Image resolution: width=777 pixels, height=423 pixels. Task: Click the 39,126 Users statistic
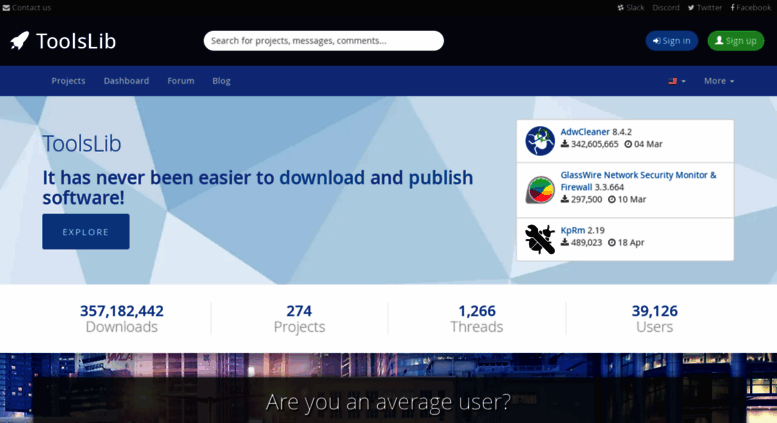tap(655, 318)
